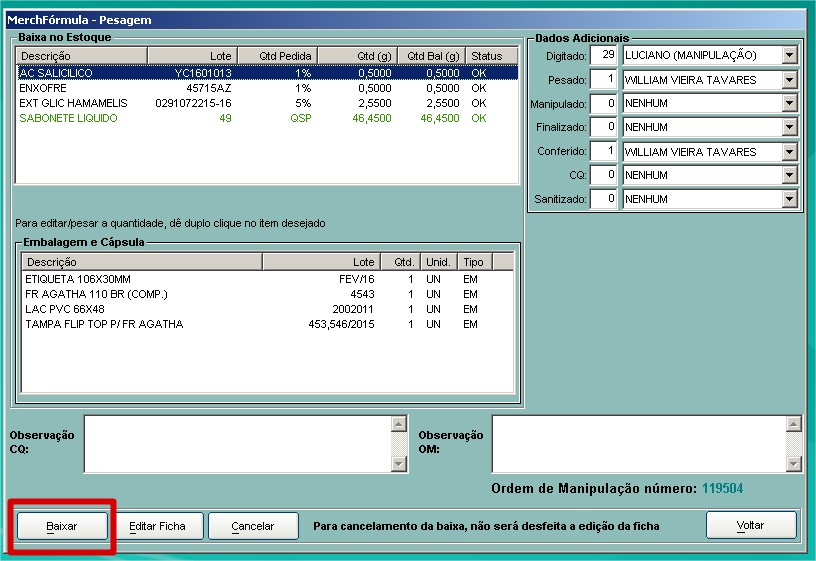The height and width of the screenshot is (561, 816).
Task: Focus the Observação OM text box
Action: point(638,443)
